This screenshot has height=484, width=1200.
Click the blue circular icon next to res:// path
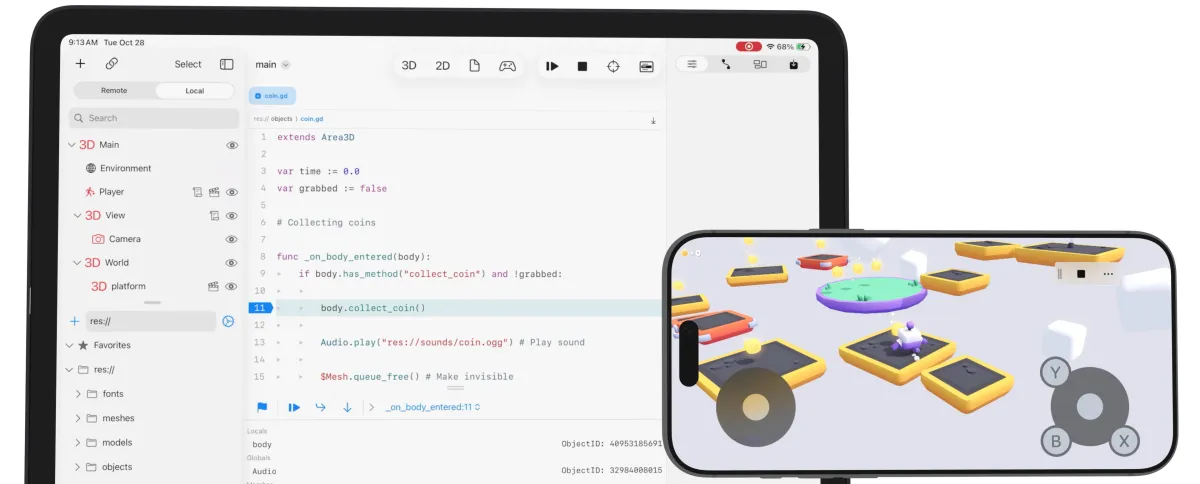click(228, 321)
